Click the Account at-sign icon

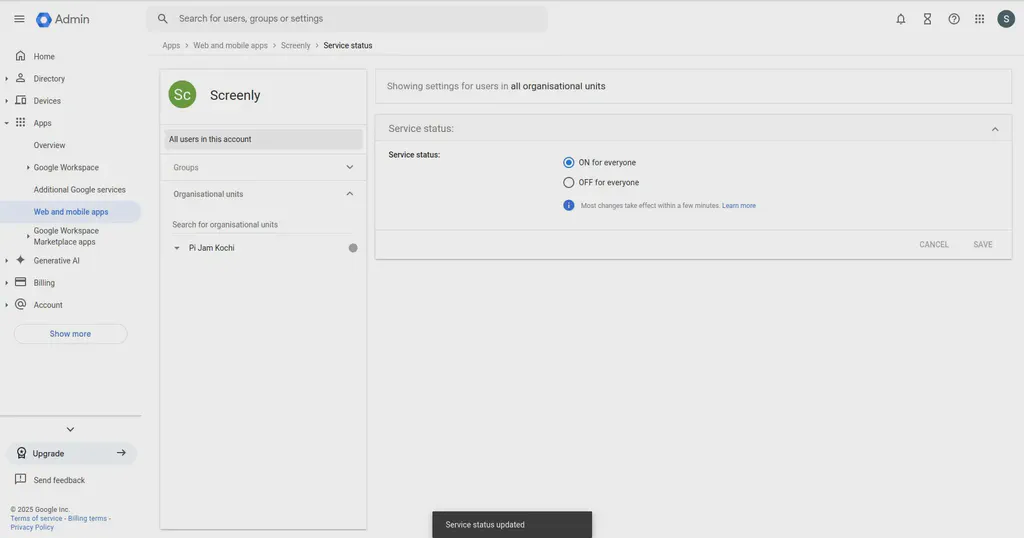click(20, 304)
